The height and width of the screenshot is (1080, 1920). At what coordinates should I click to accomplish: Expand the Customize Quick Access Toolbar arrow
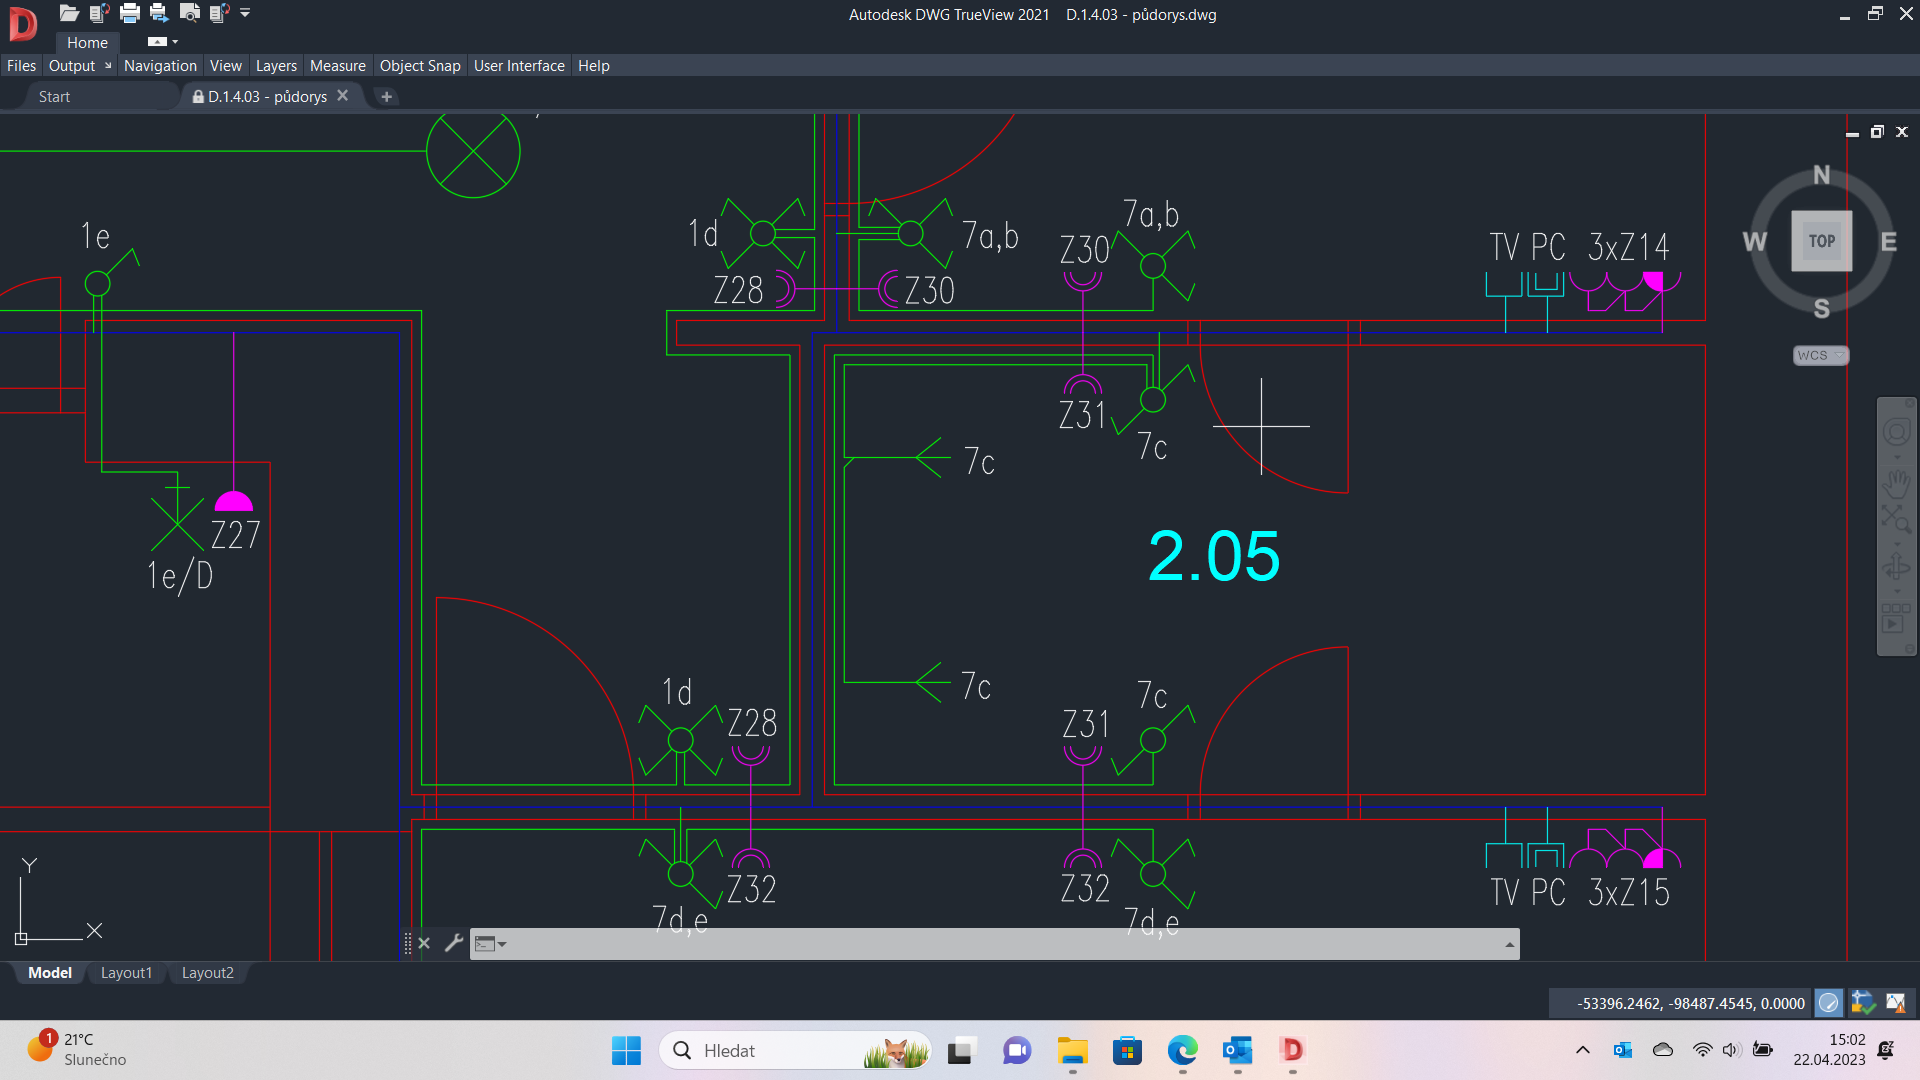tap(245, 13)
